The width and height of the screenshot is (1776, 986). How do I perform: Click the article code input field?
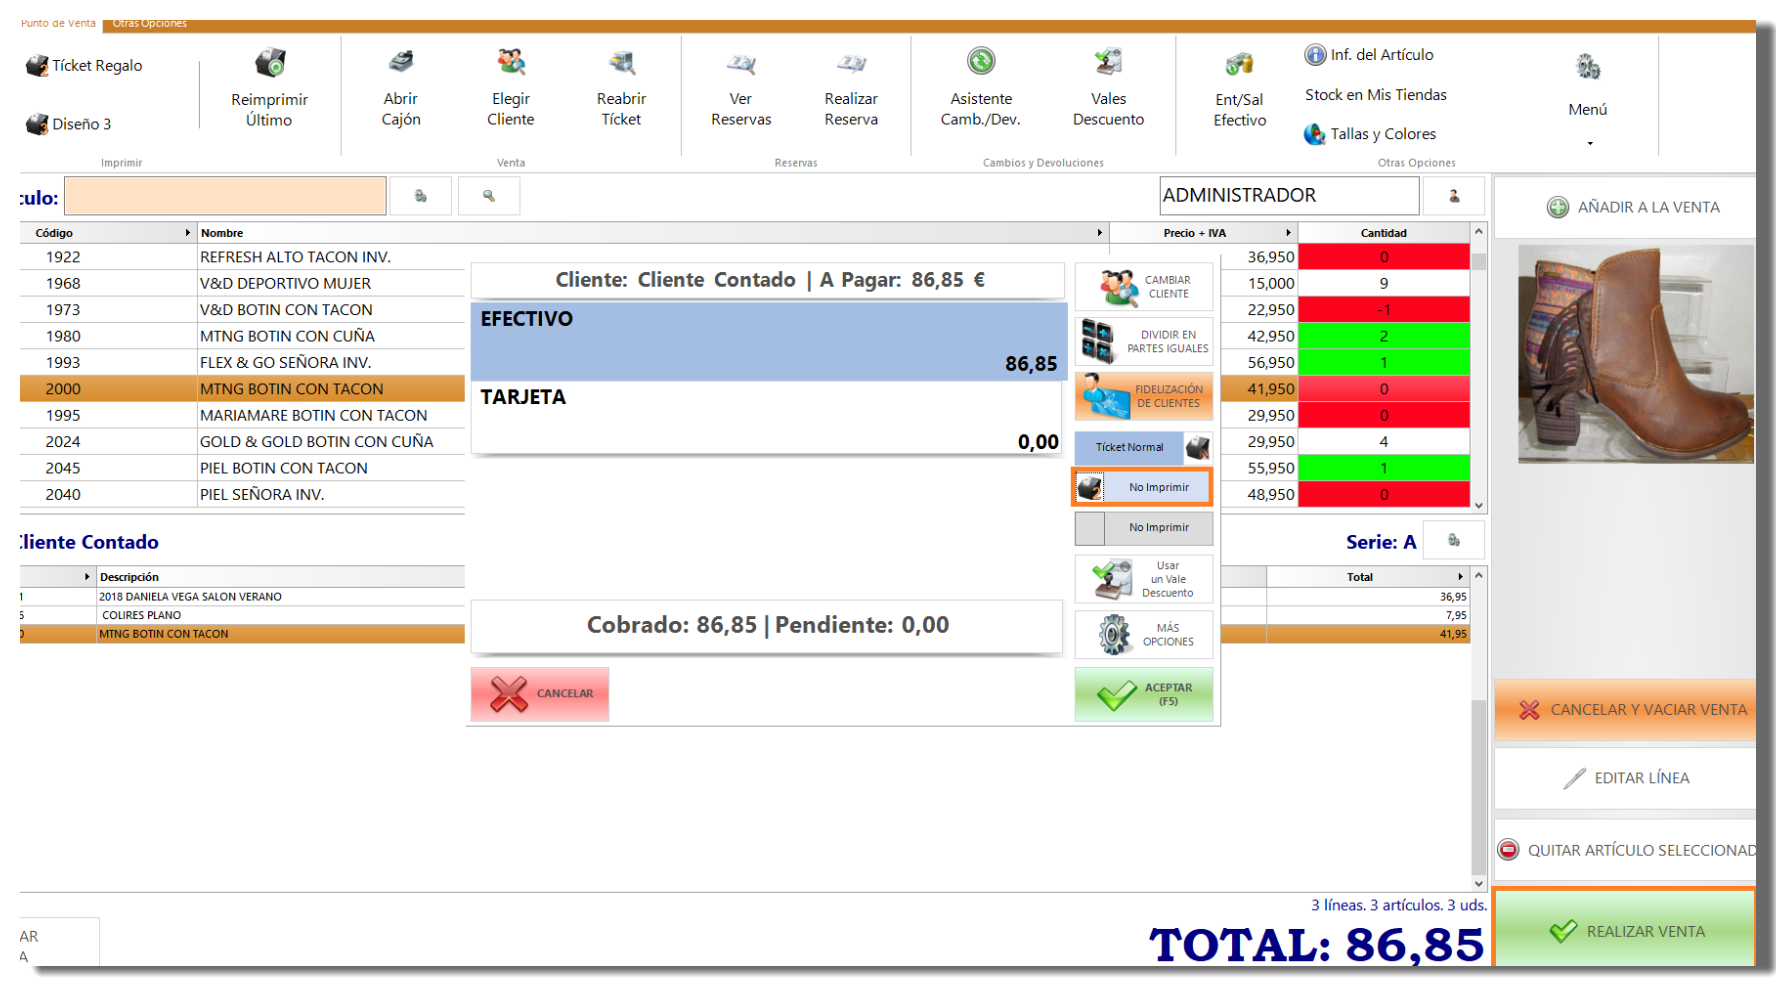(225, 196)
